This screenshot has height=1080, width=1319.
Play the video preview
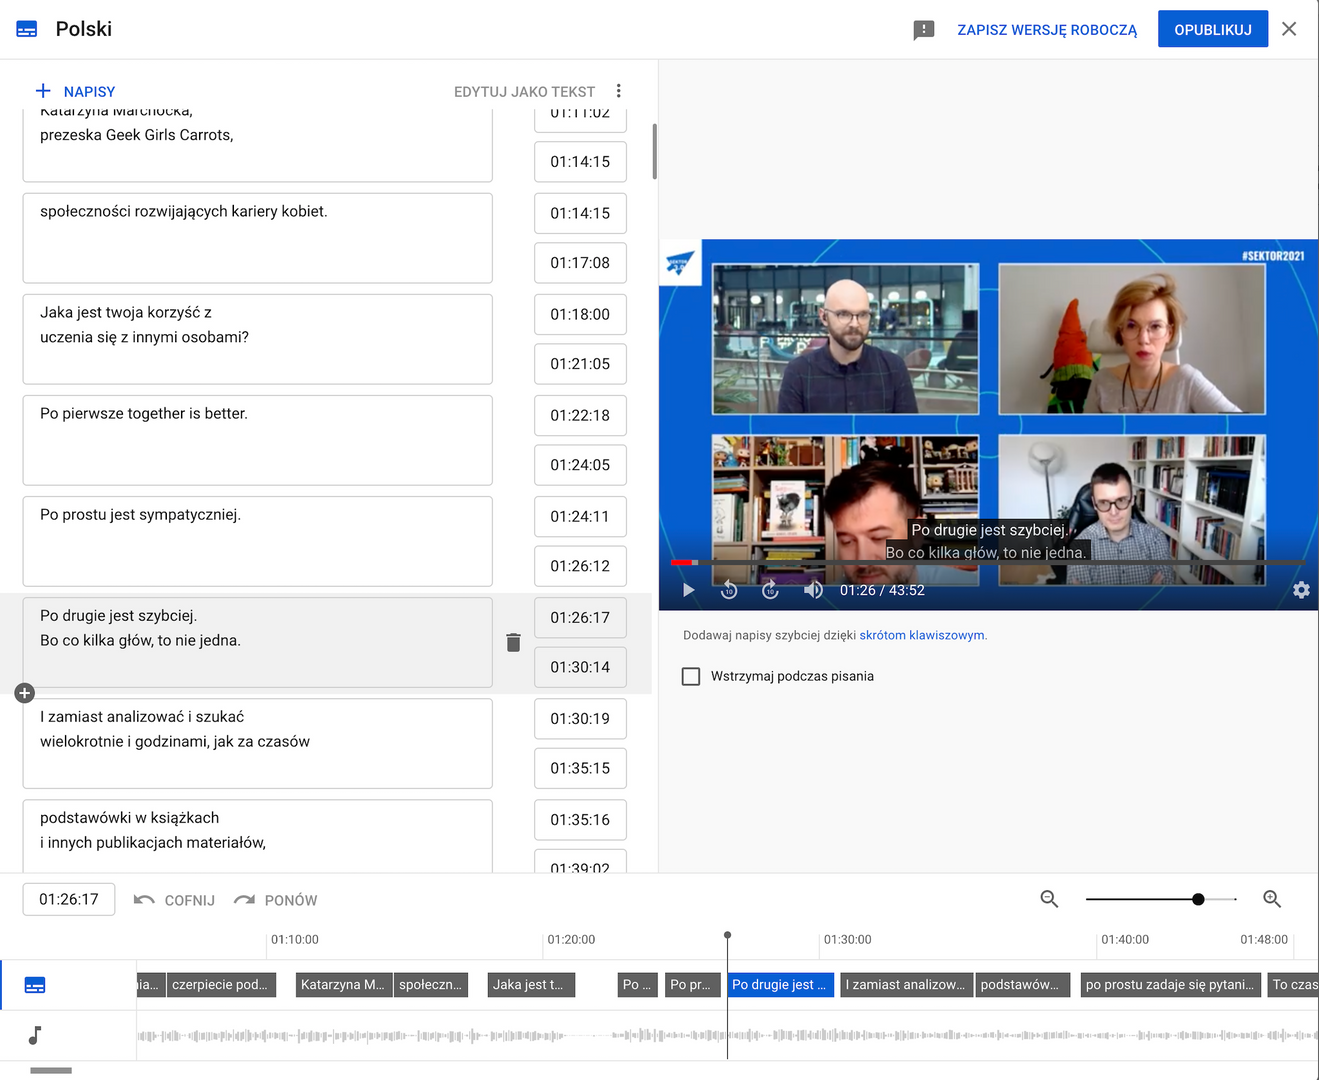point(688,590)
